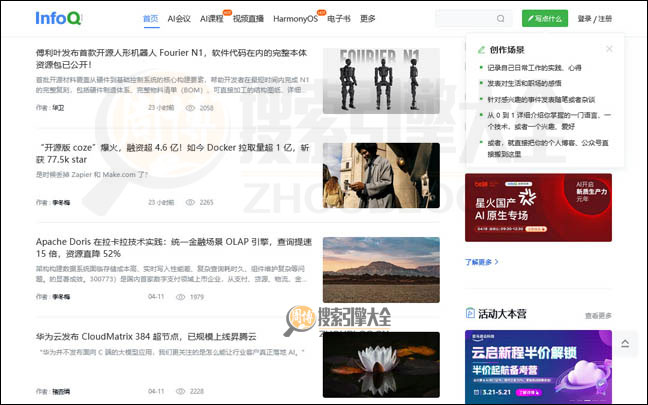Viewport: 648px width, 405px height.
Task: Click the 活动大本营 section icon
Action: pyautogui.click(x=470, y=313)
